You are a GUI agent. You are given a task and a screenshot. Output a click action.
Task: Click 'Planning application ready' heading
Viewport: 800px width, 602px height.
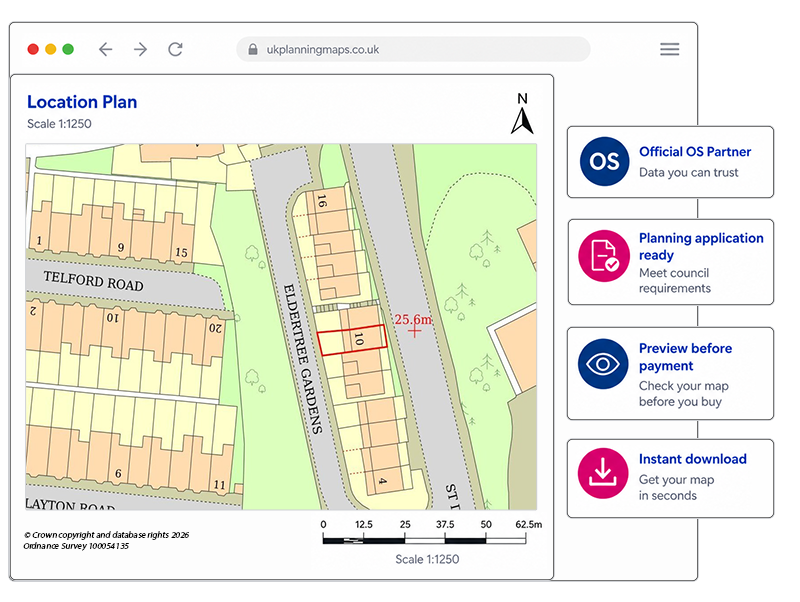[701, 246]
